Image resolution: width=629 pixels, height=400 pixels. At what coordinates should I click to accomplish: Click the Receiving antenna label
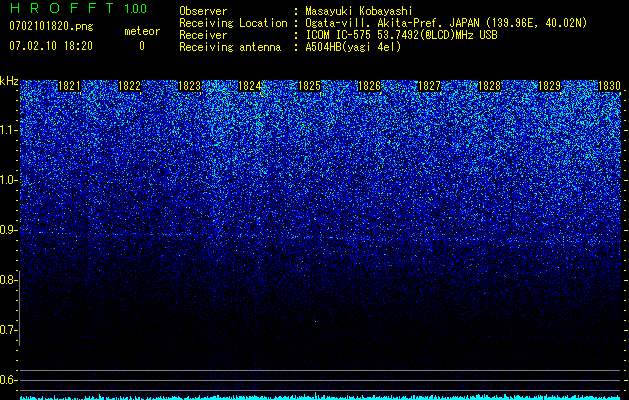[230, 47]
